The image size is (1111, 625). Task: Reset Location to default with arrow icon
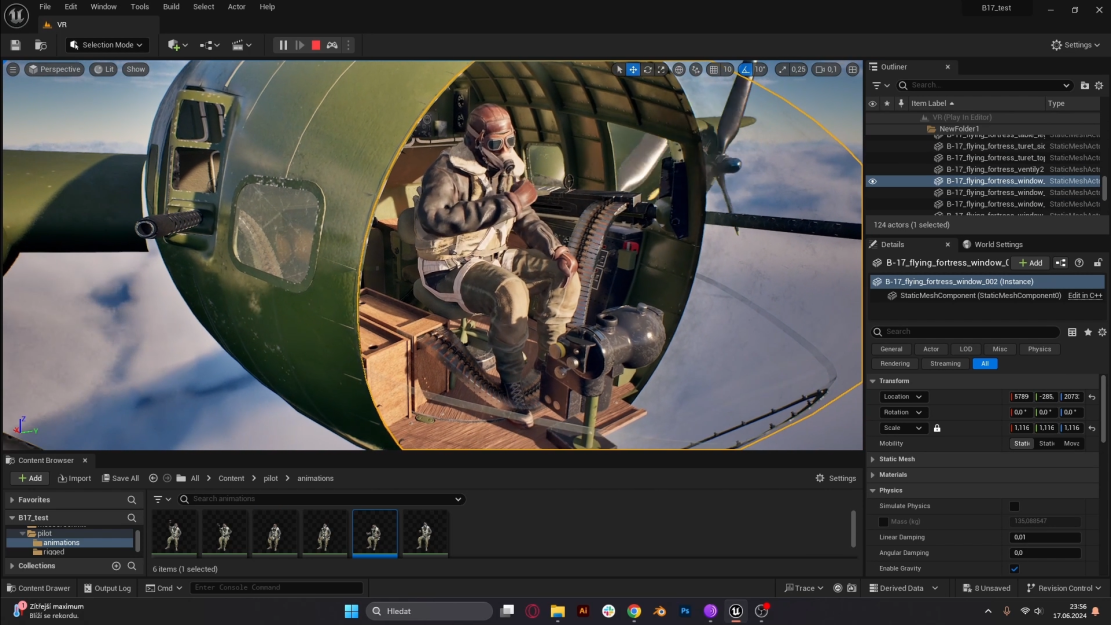pos(1092,397)
